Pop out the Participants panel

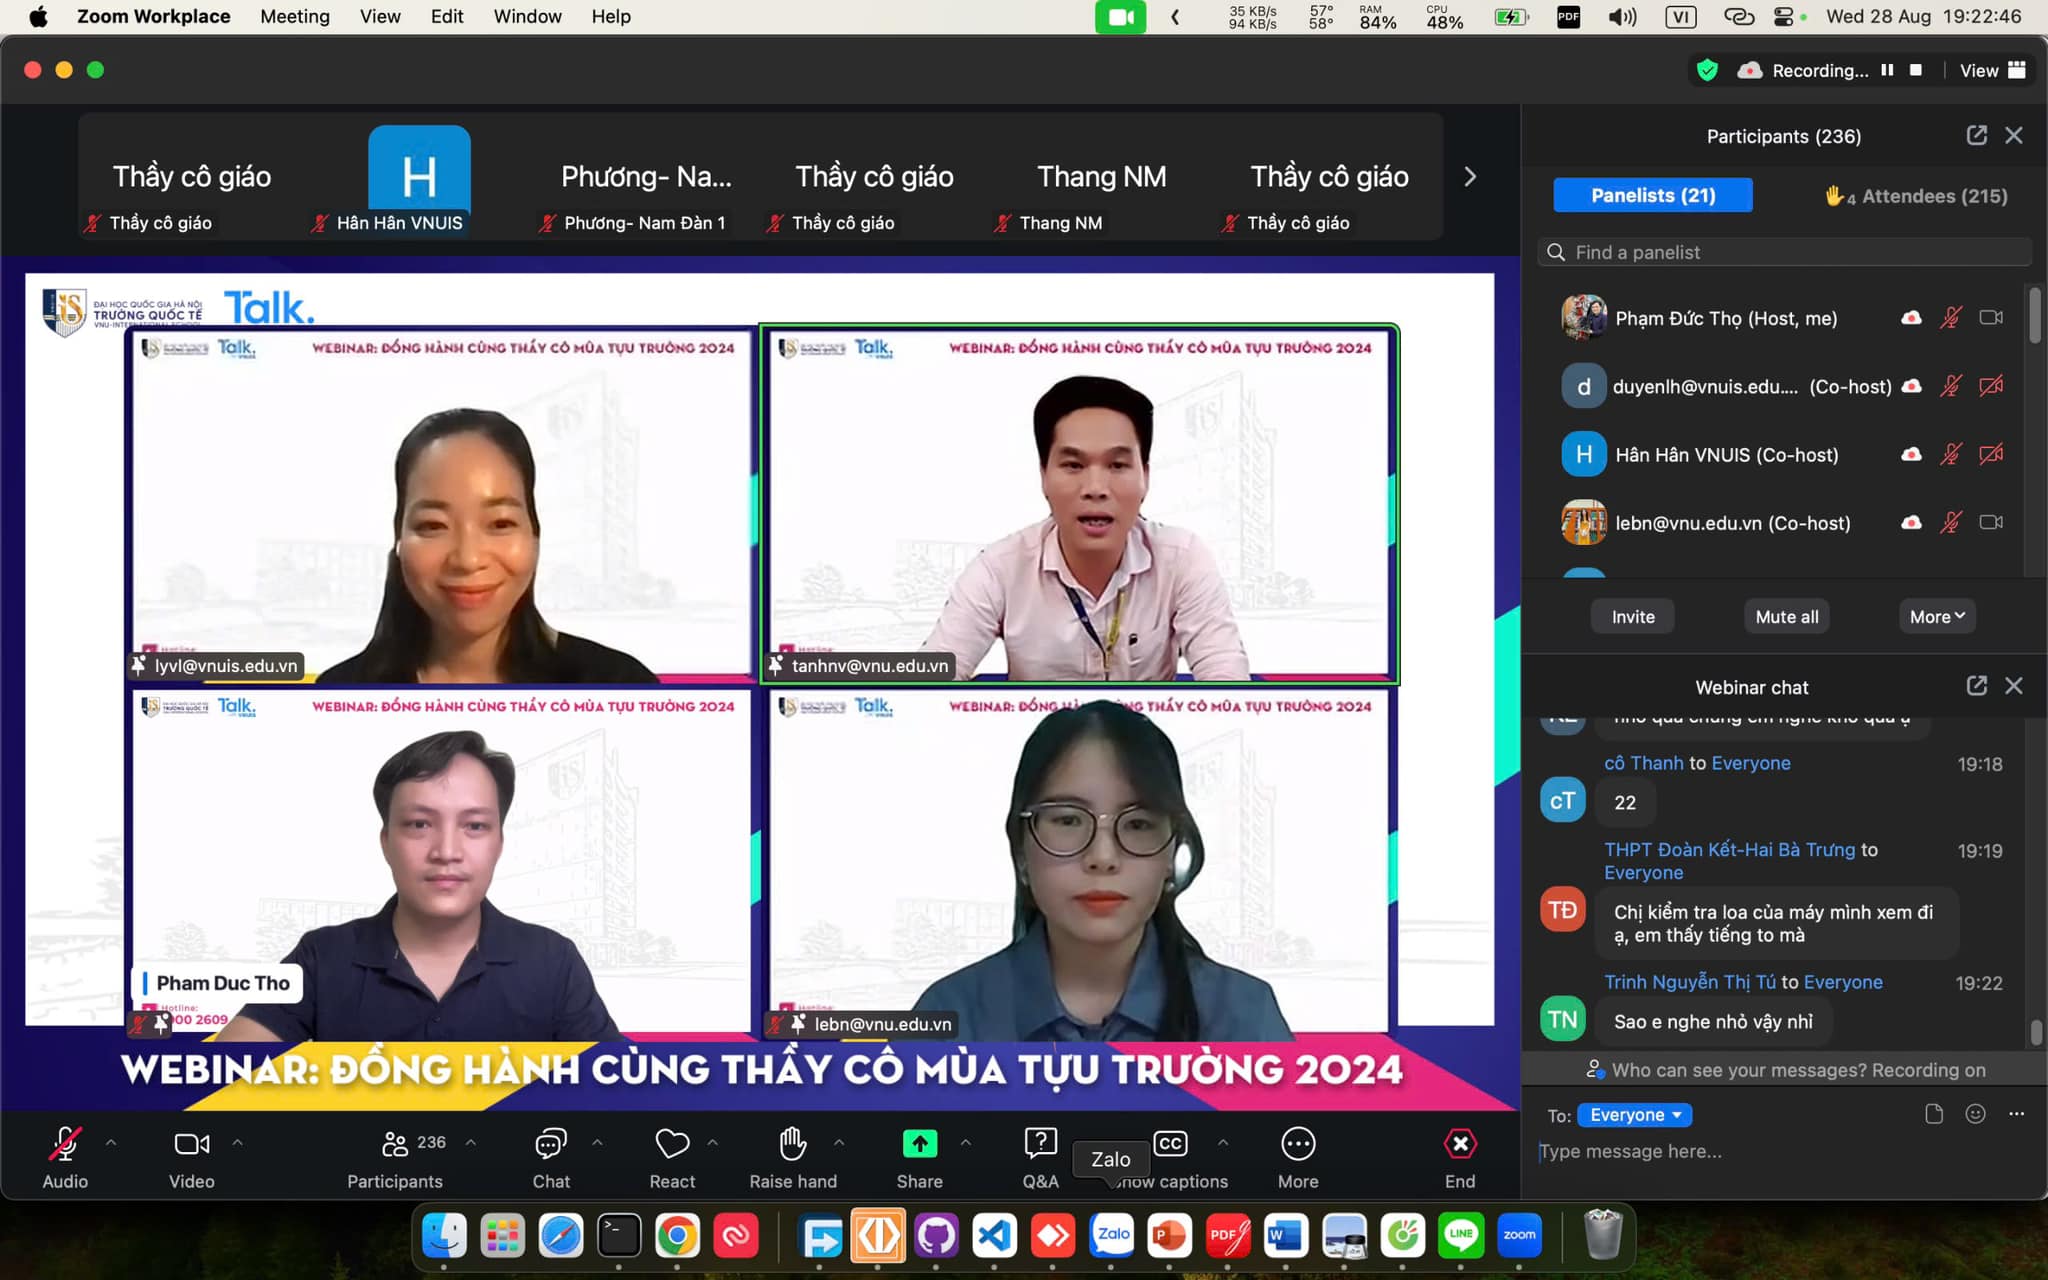(1976, 136)
